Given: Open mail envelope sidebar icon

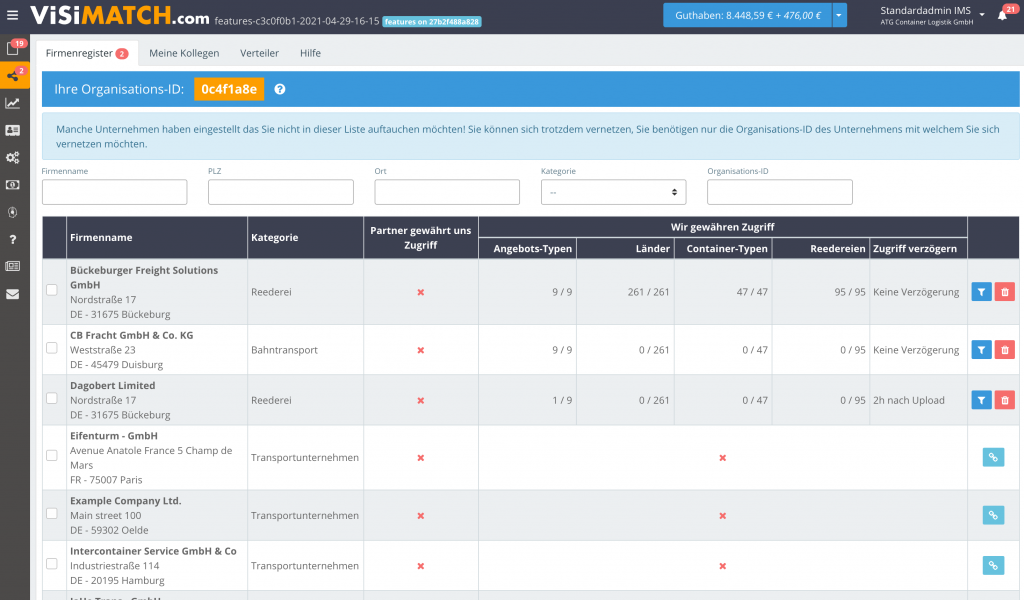Looking at the screenshot, I should click(12, 294).
